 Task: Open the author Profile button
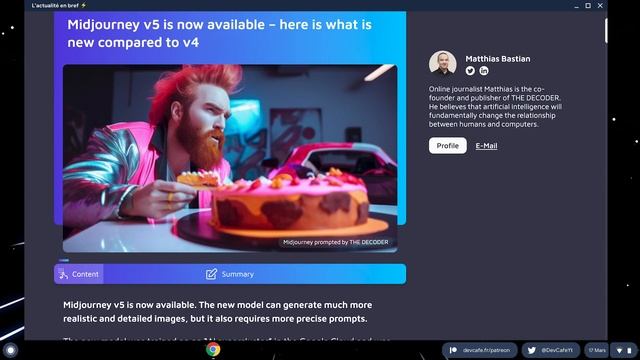pos(448,146)
